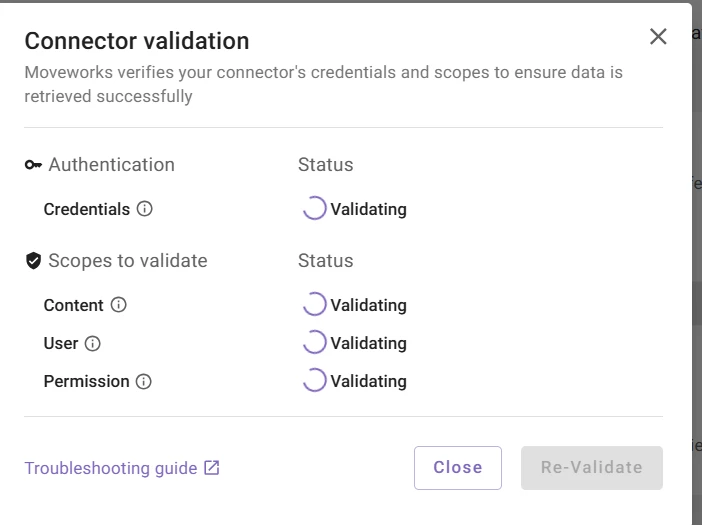
Task: Click the User scope label
Action: 61,343
